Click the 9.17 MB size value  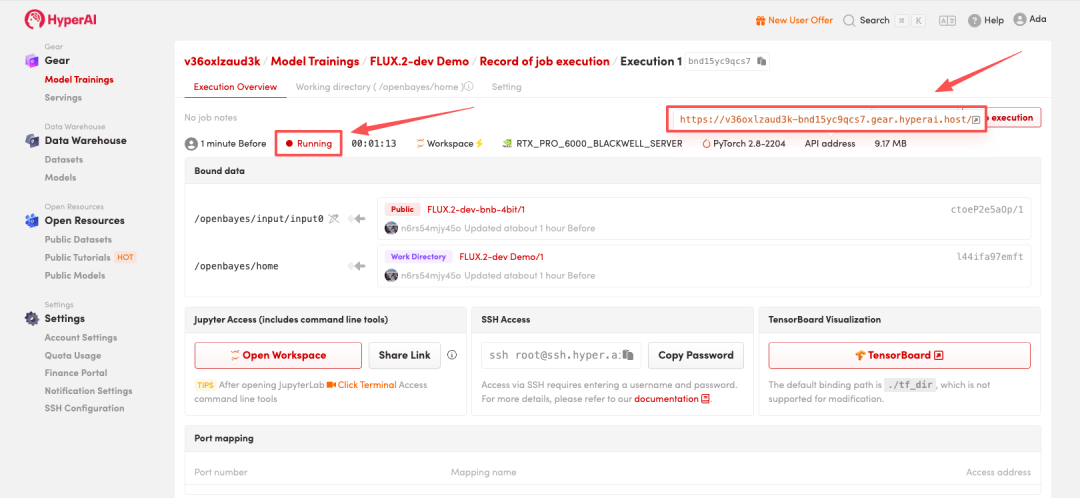[890, 144]
